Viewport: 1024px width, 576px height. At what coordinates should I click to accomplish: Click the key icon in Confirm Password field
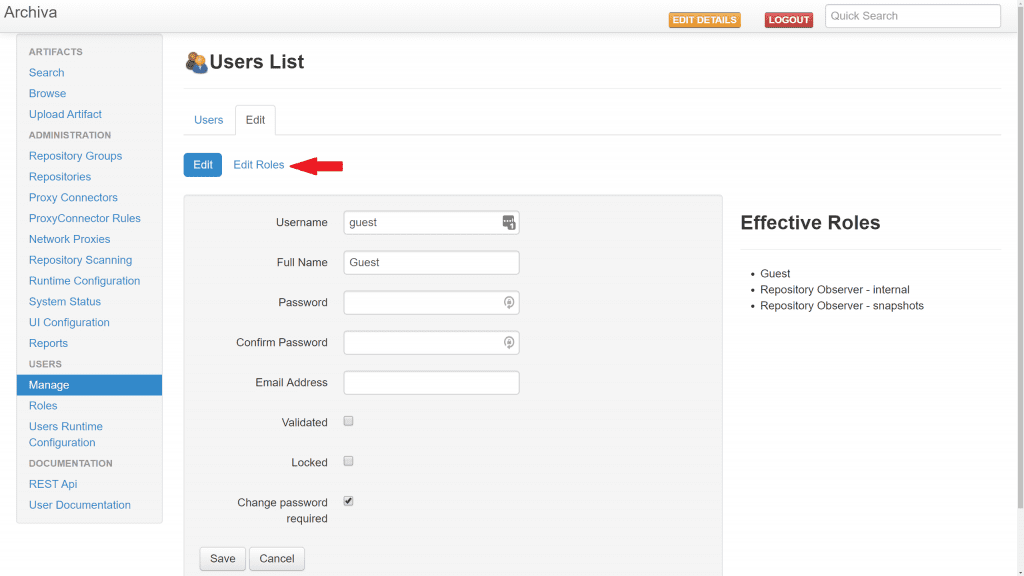[508, 342]
